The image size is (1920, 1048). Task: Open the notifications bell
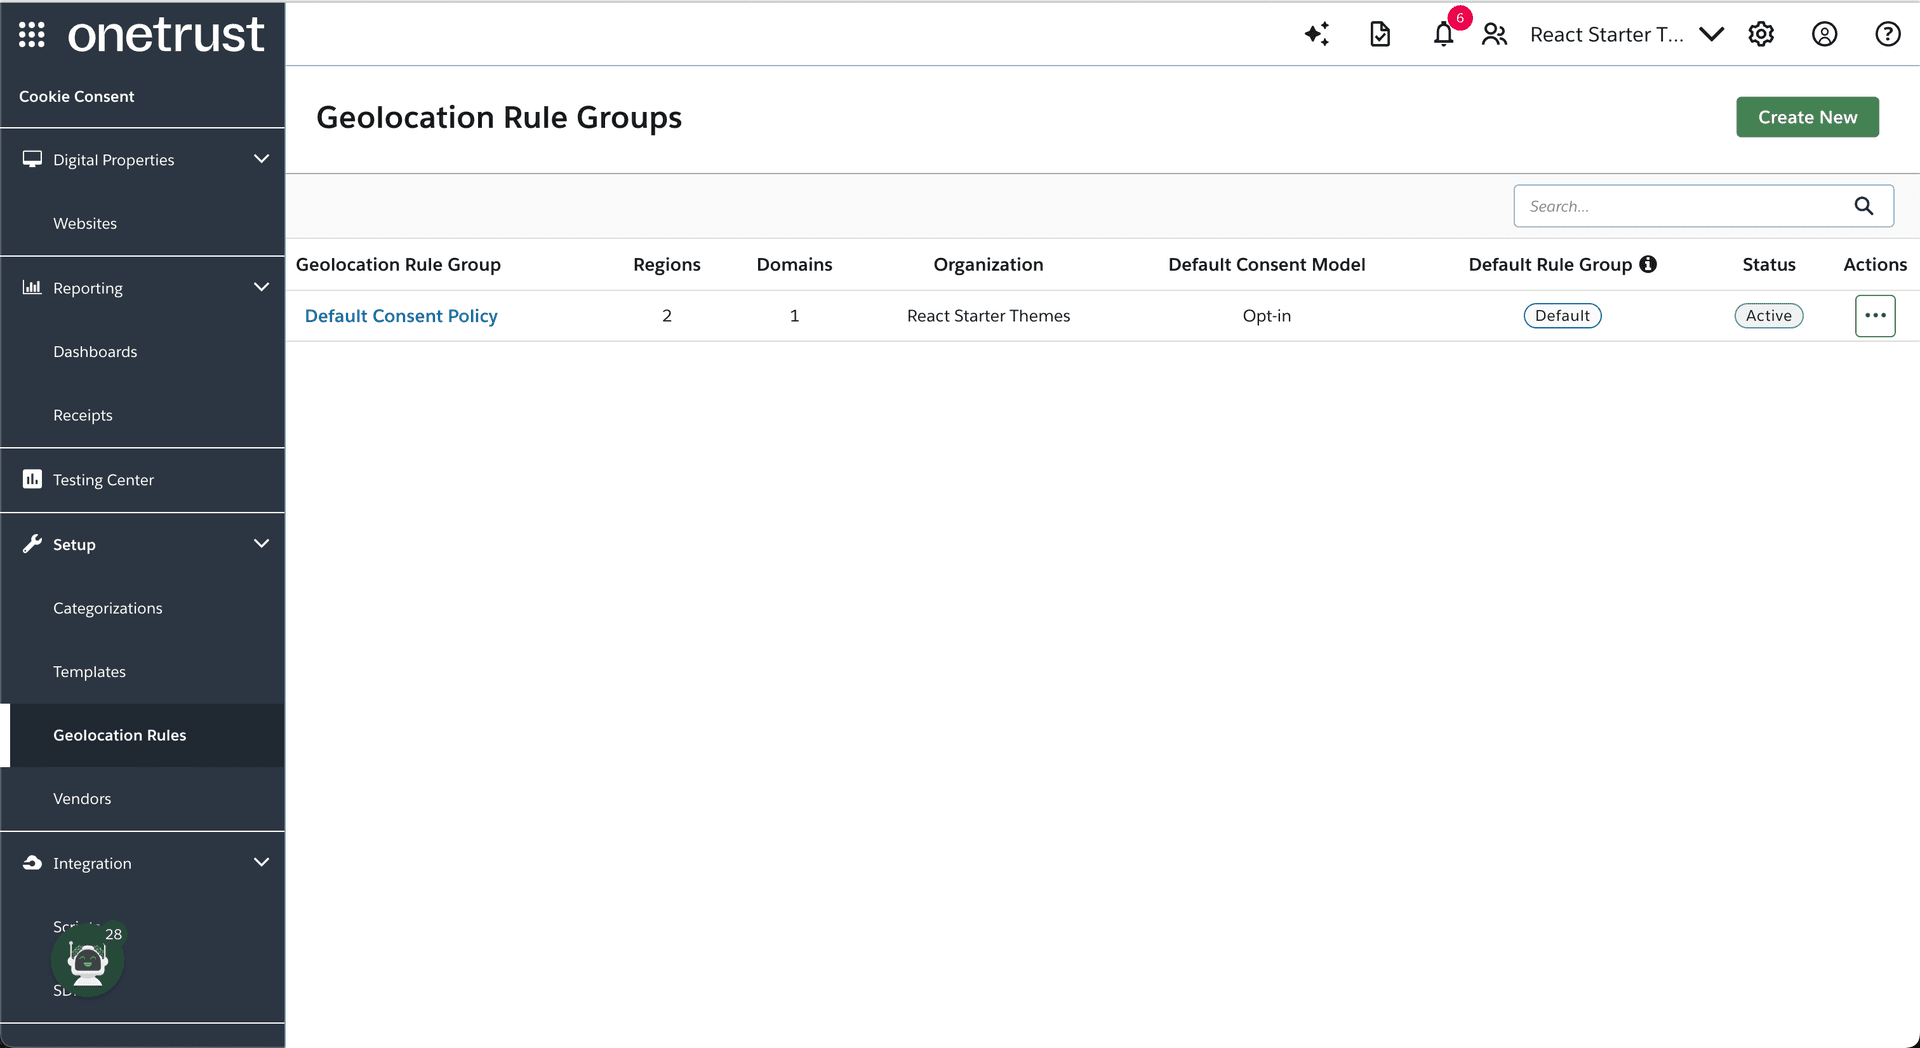[x=1443, y=35]
